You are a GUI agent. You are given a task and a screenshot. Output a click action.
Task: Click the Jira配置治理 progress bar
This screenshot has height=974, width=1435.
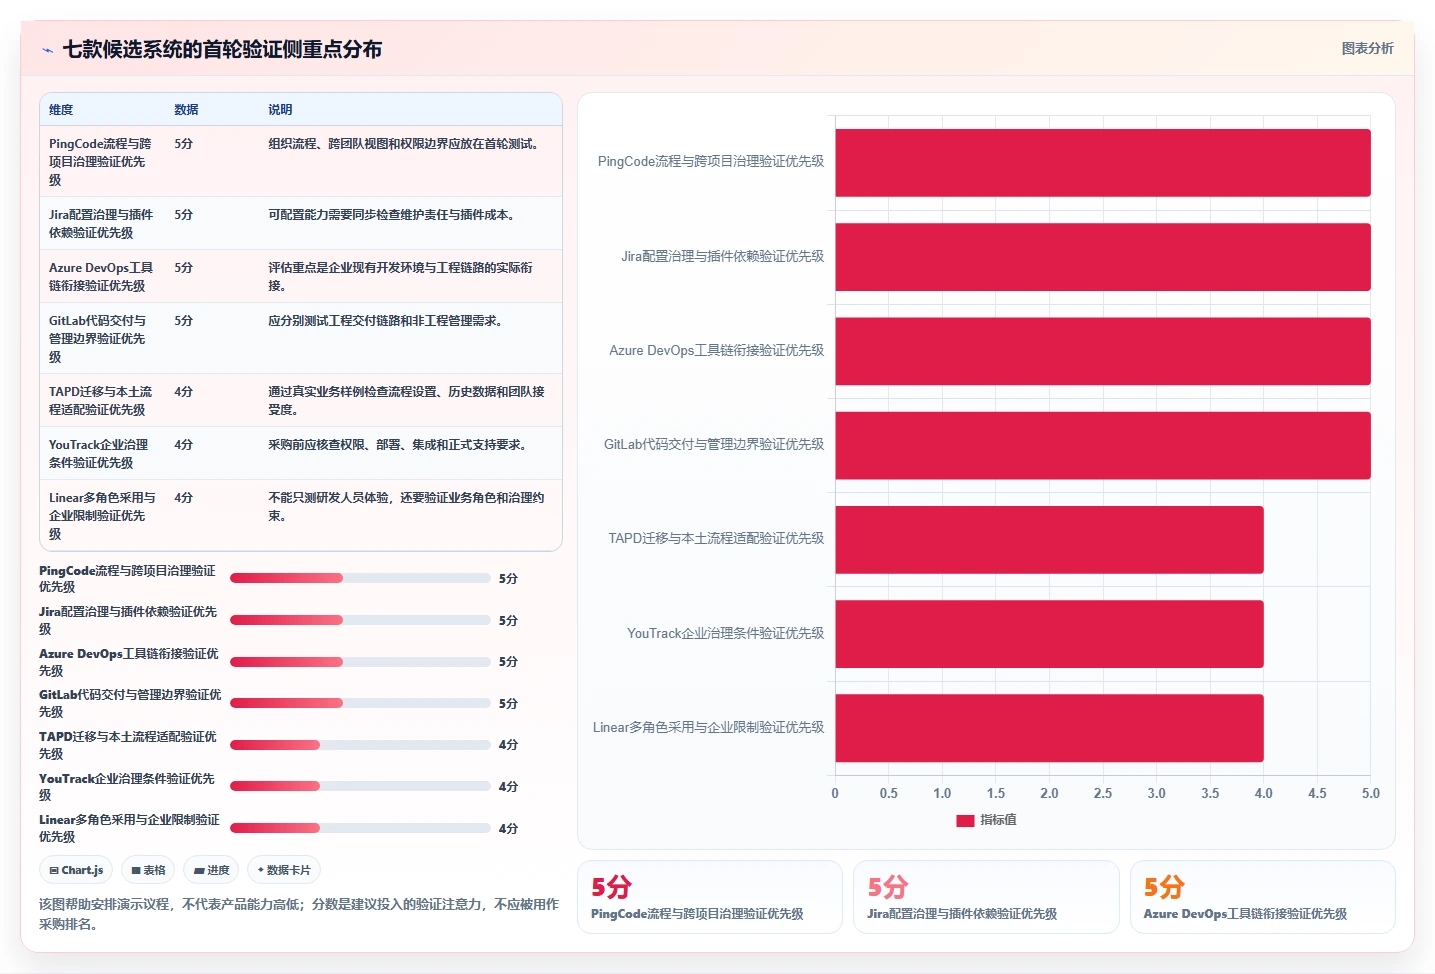(x=360, y=620)
